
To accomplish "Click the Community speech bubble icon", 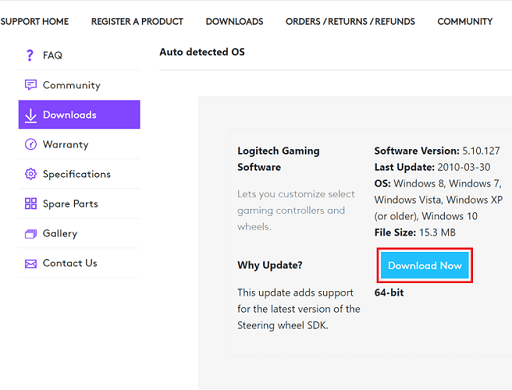I will (31, 85).
